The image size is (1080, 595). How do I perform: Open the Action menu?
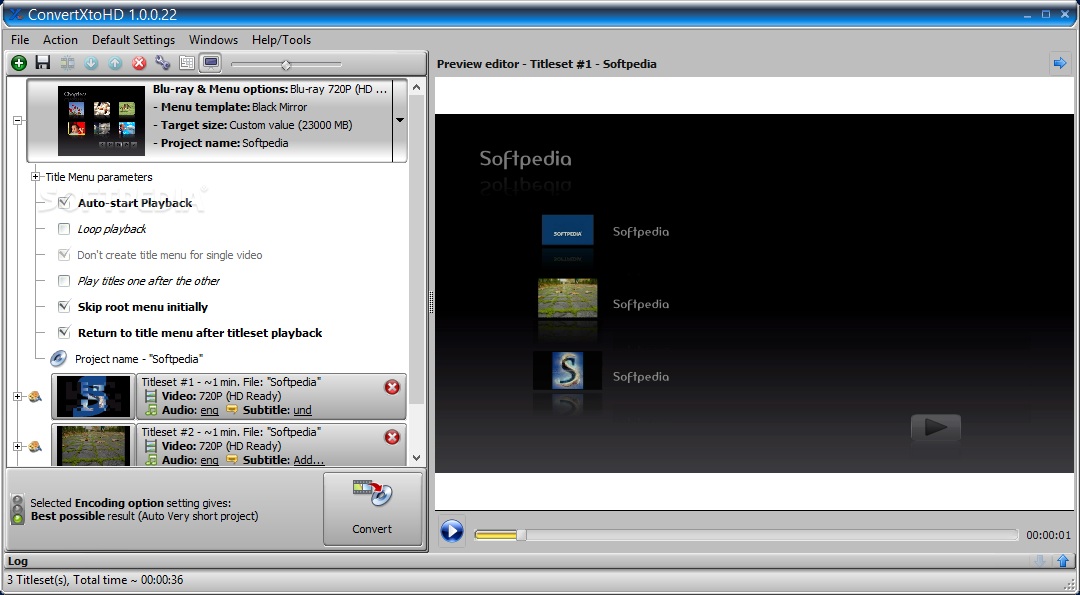pyautogui.click(x=60, y=40)
